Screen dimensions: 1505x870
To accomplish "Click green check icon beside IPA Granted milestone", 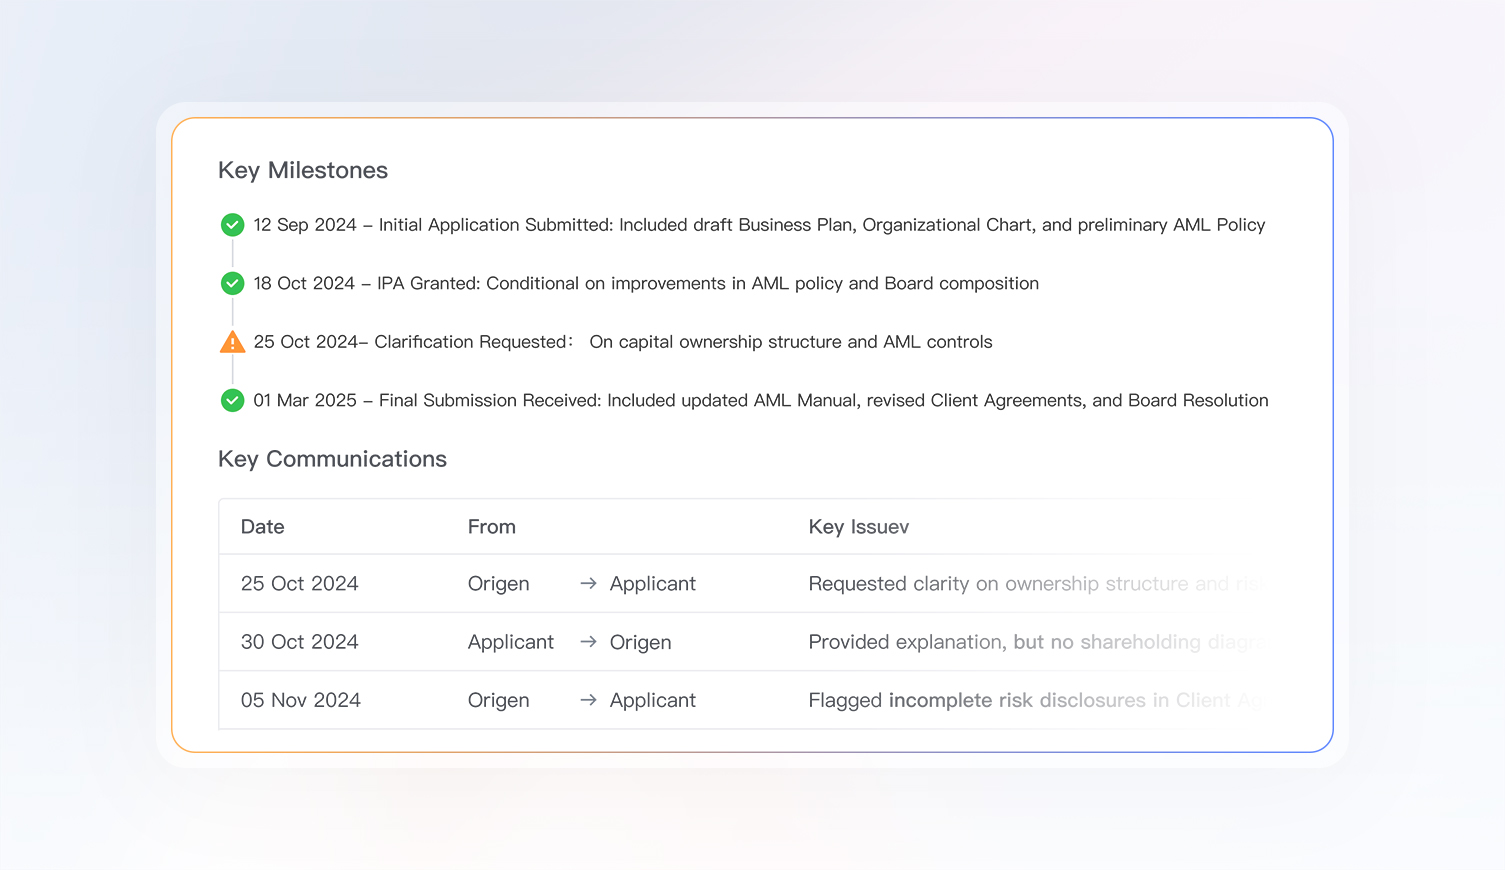I will click(x=232, y=284).
